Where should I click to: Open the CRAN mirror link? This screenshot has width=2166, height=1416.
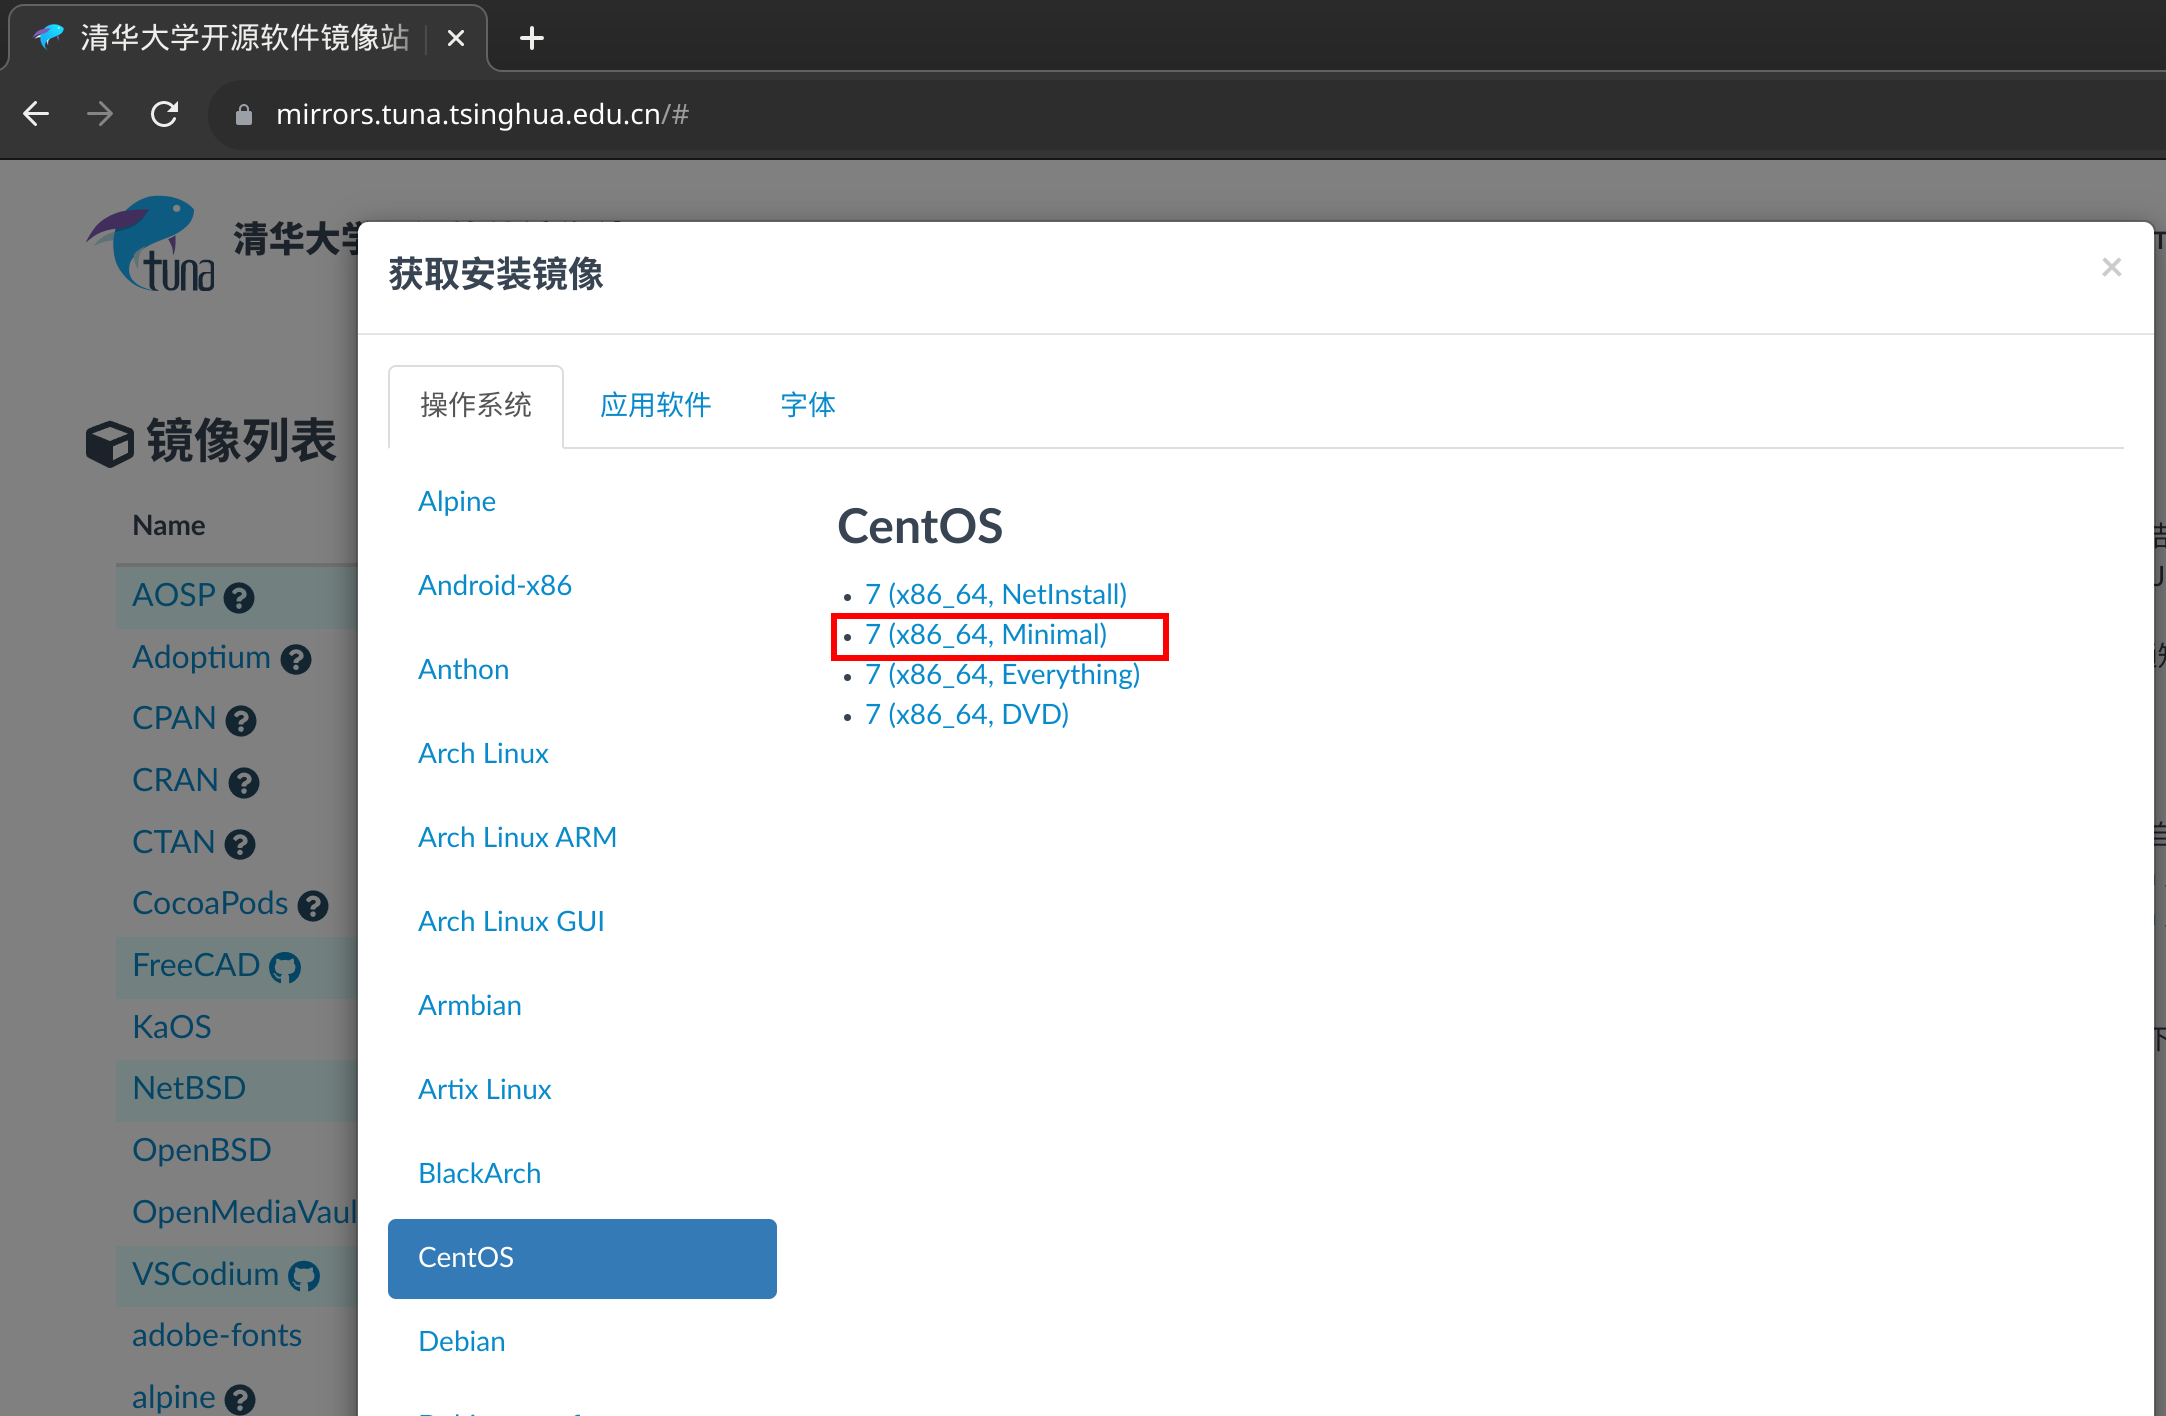click(176, 780)
